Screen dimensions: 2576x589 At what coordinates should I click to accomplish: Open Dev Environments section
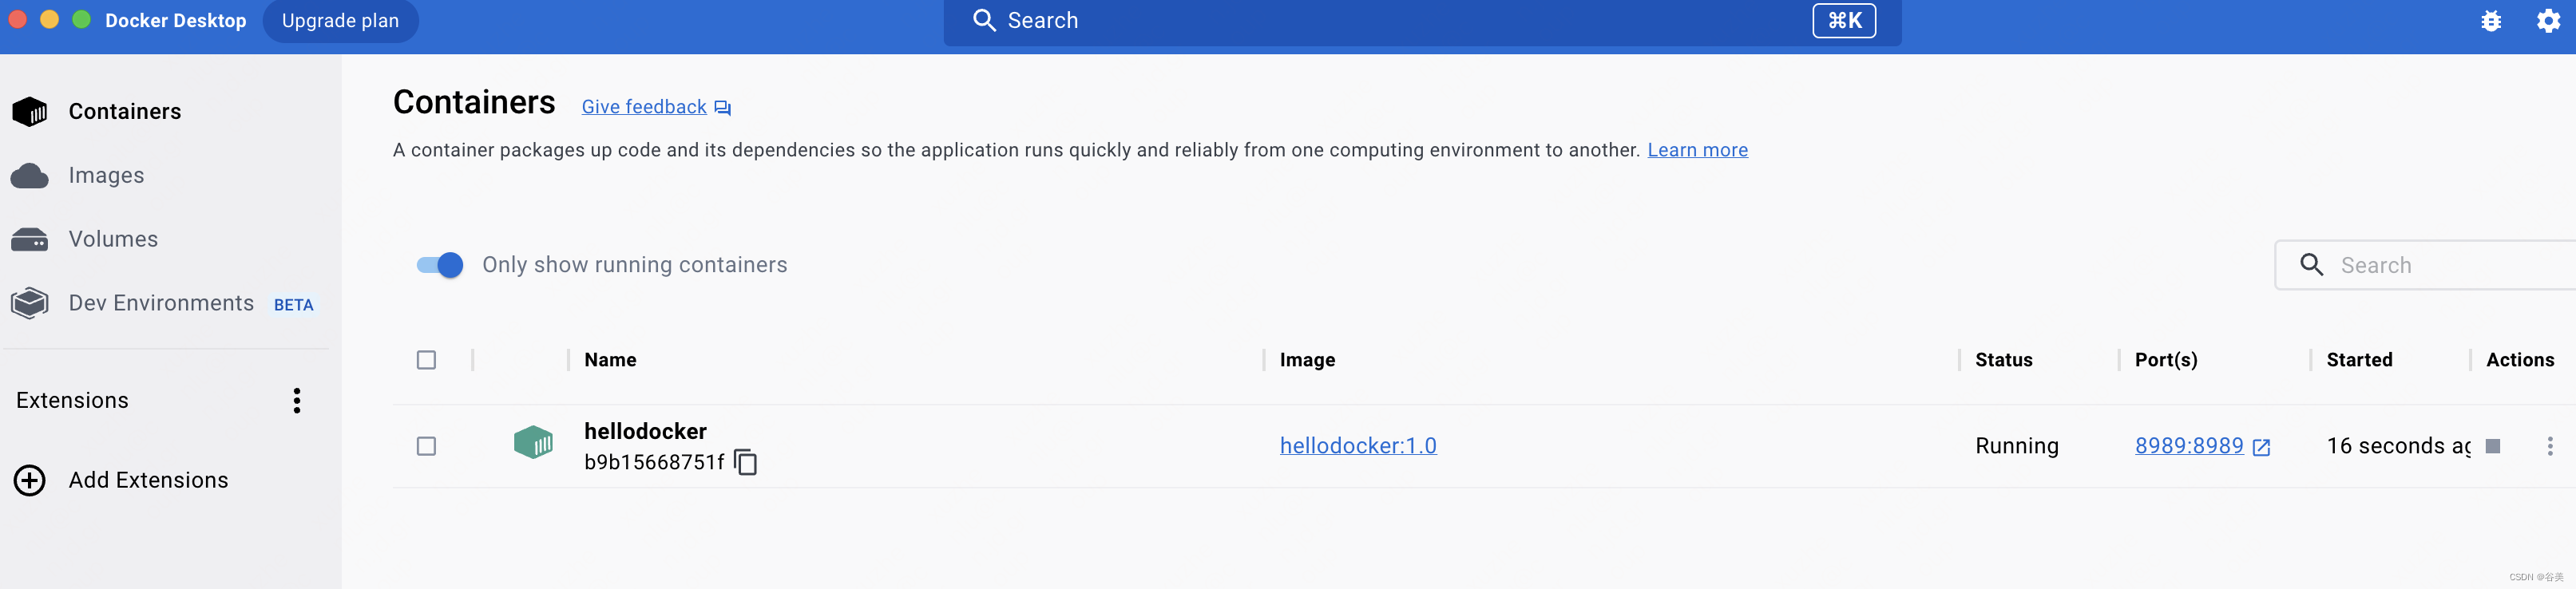[161, 303]
